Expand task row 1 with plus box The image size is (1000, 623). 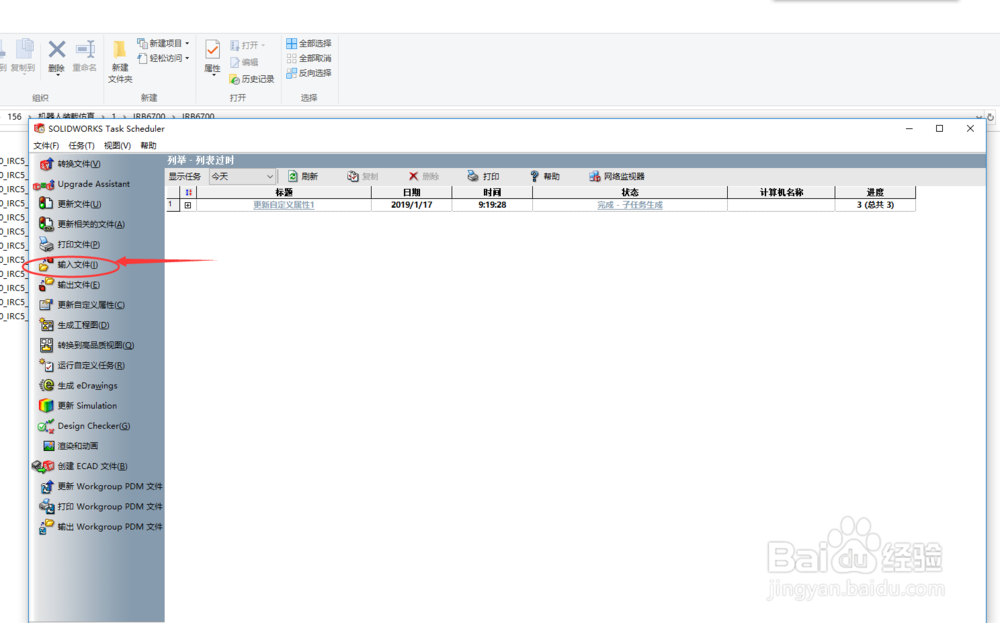point(188,205)
